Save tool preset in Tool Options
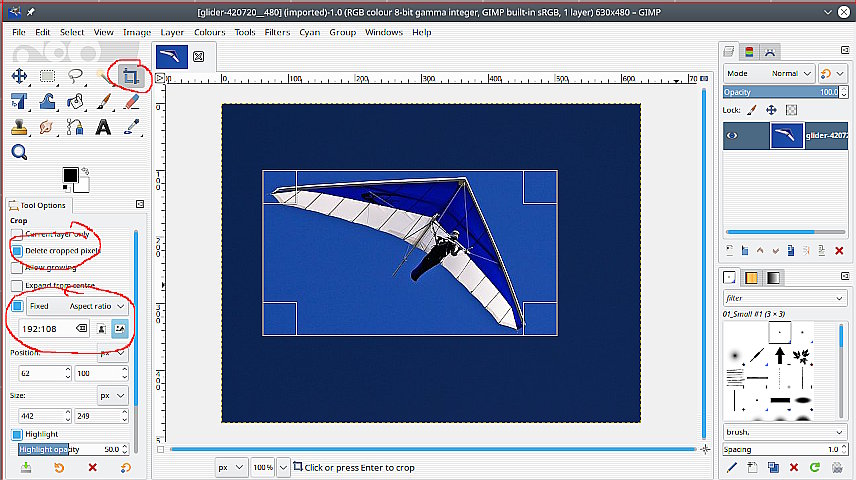856x480 pixels. click(x=26, y=468)
